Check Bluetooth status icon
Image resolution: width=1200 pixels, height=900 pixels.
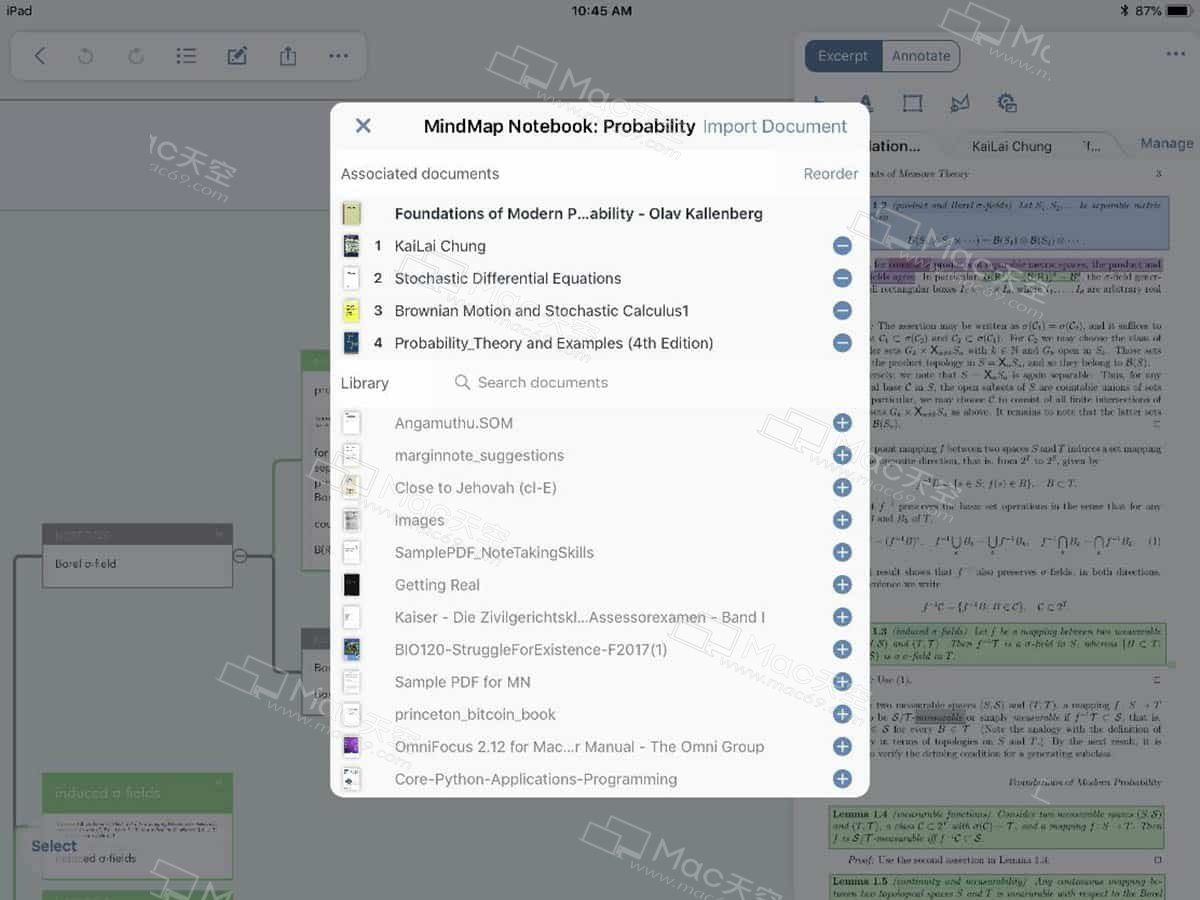[x=1123, y=10]
